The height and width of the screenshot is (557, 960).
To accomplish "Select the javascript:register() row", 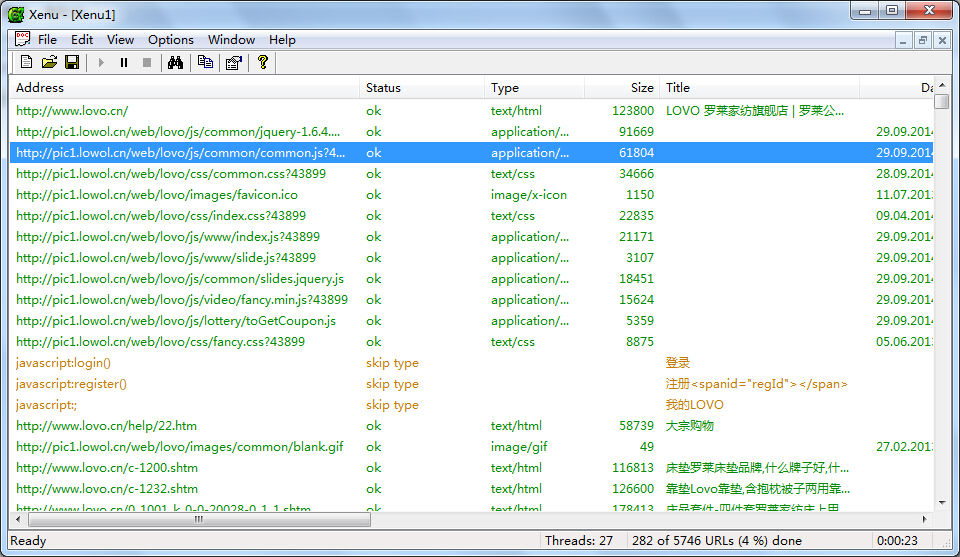I will click(471, 384).
